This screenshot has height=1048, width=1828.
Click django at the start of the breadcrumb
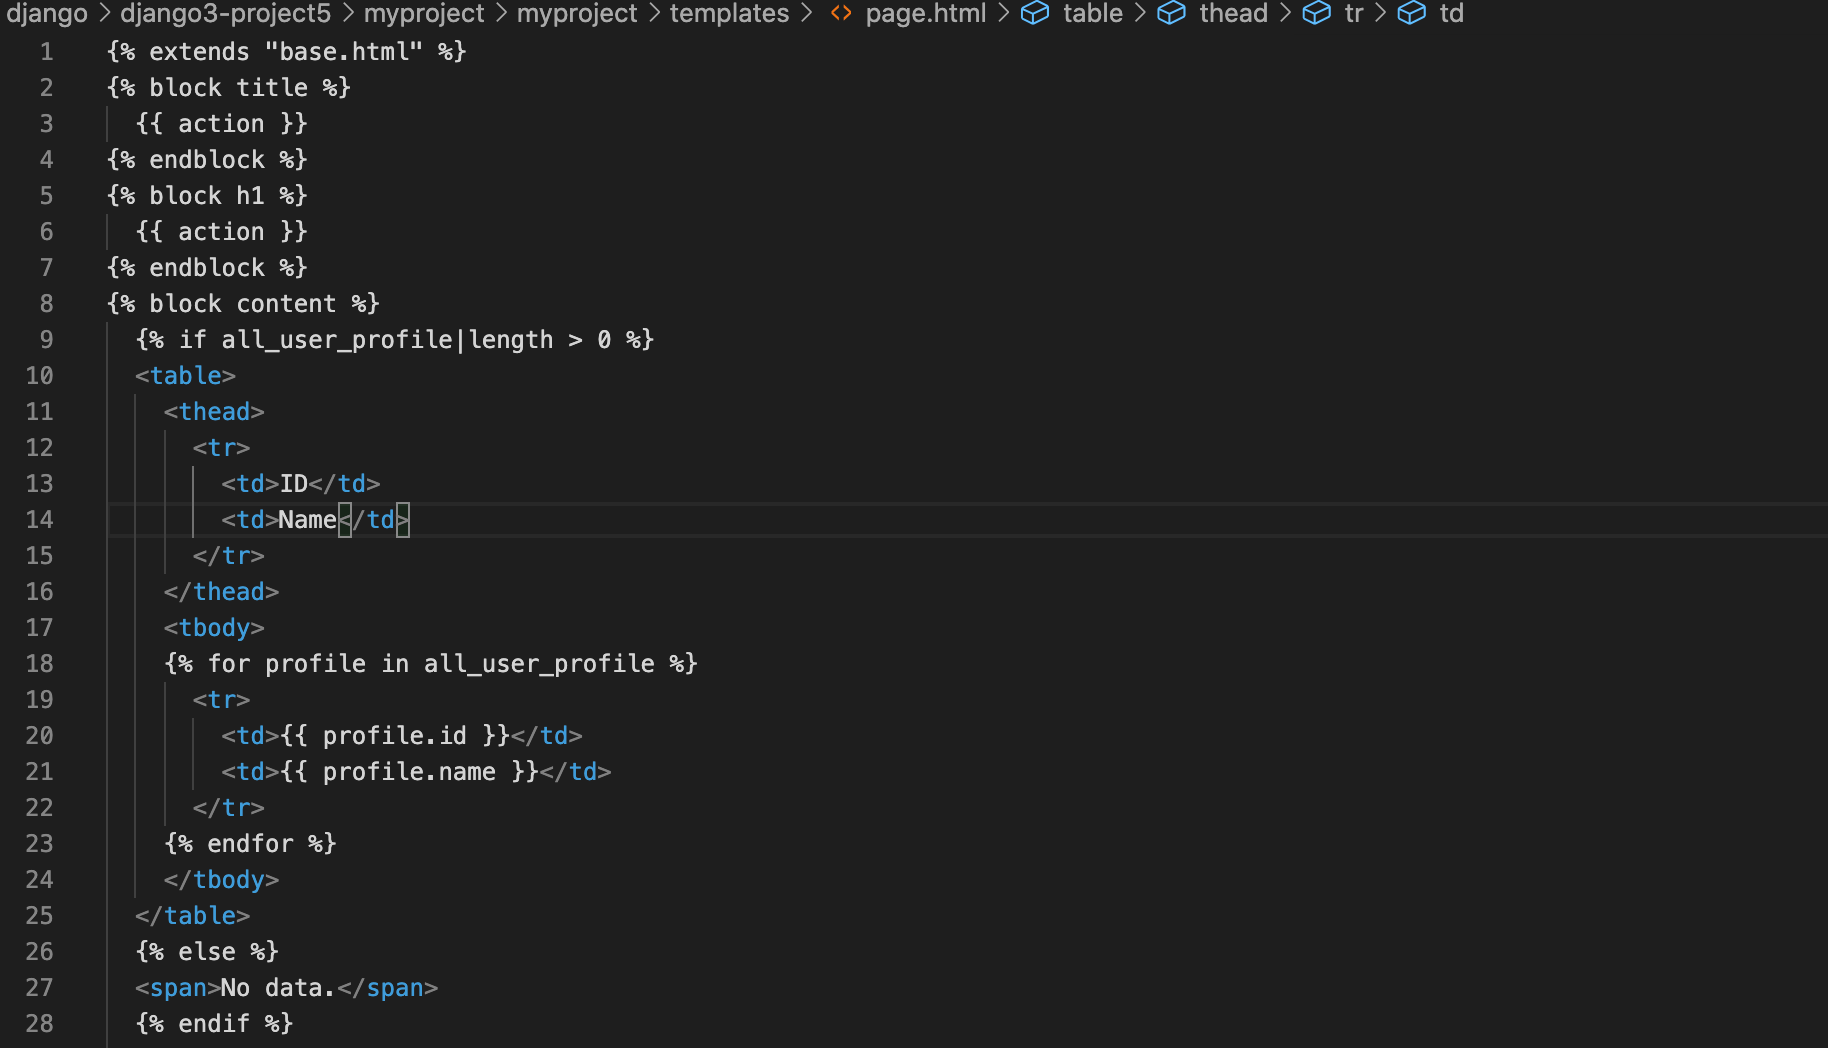(x=46, y=14)
